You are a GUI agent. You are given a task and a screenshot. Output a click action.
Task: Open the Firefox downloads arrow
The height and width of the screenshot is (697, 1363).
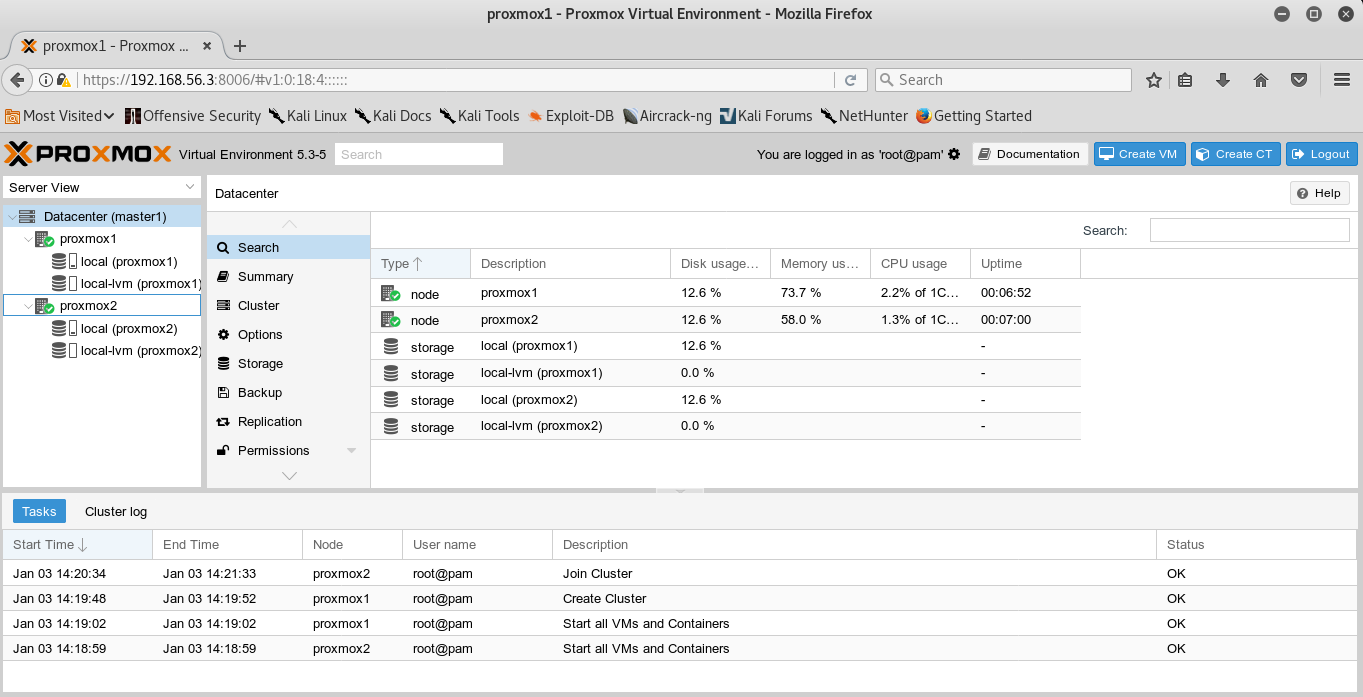(x=1222, y=80)
